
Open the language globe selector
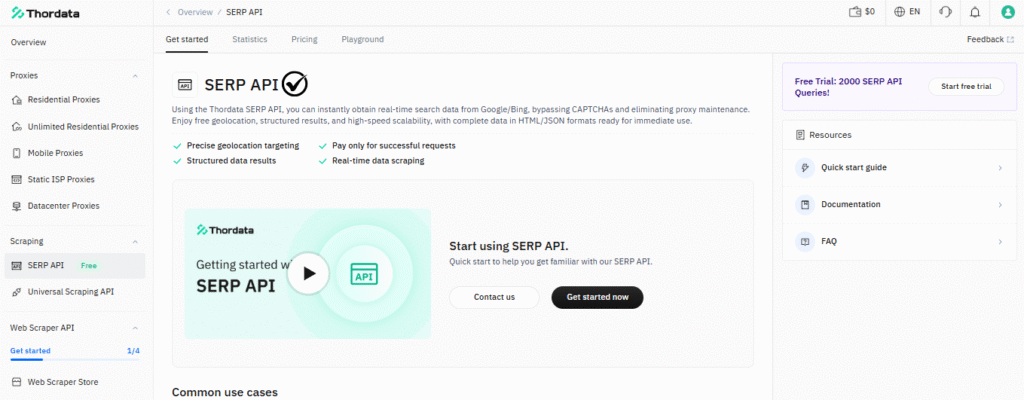pos(900,12)
